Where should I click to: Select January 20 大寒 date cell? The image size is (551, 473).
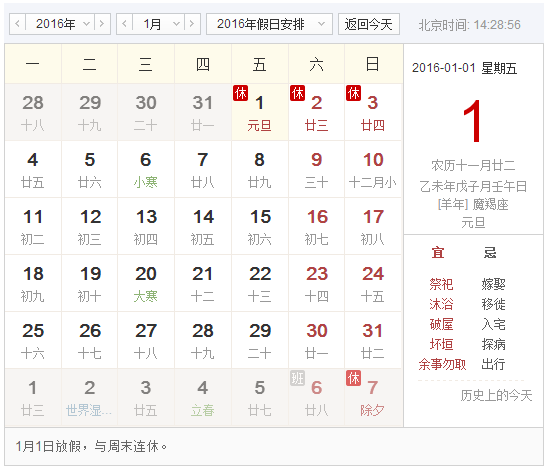[x=146, y=283]
